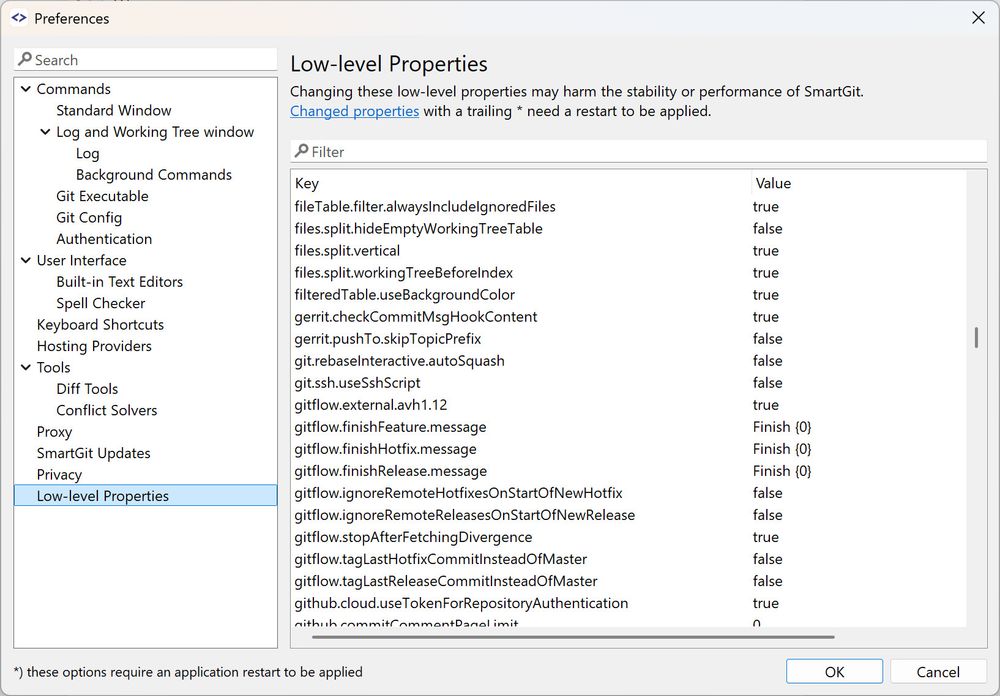
Task: Click value false of git.ssh.useSshScript
Action: (767, 383)
